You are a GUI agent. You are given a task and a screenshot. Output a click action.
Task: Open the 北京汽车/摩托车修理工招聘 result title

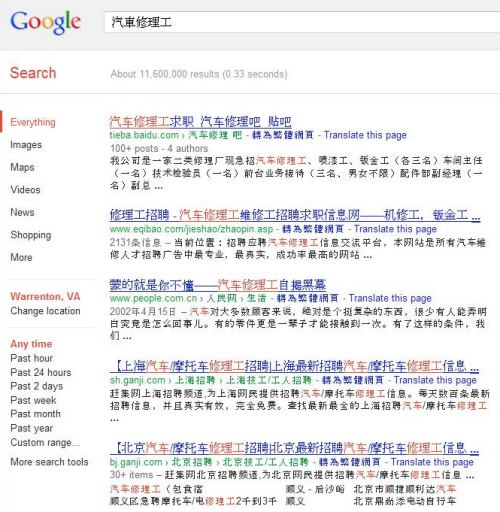pyautogui.click(x=294, y=448)
